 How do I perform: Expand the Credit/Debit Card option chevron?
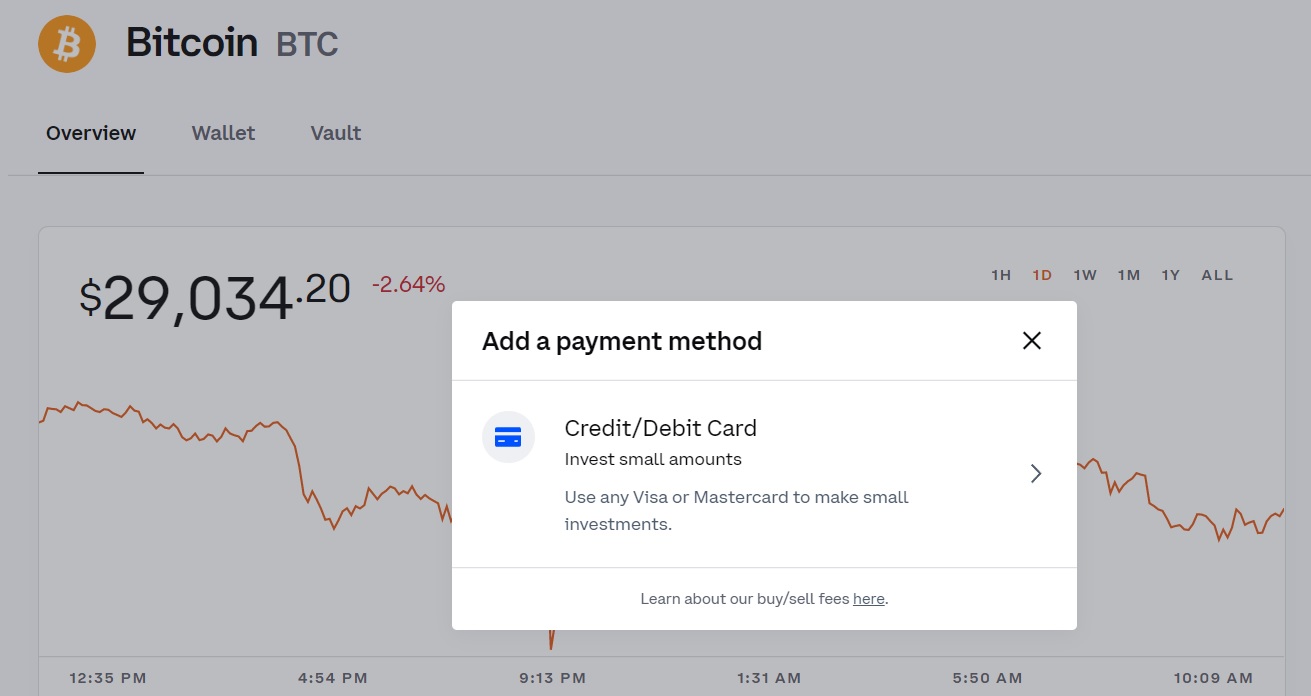(x=1036, y=474)
